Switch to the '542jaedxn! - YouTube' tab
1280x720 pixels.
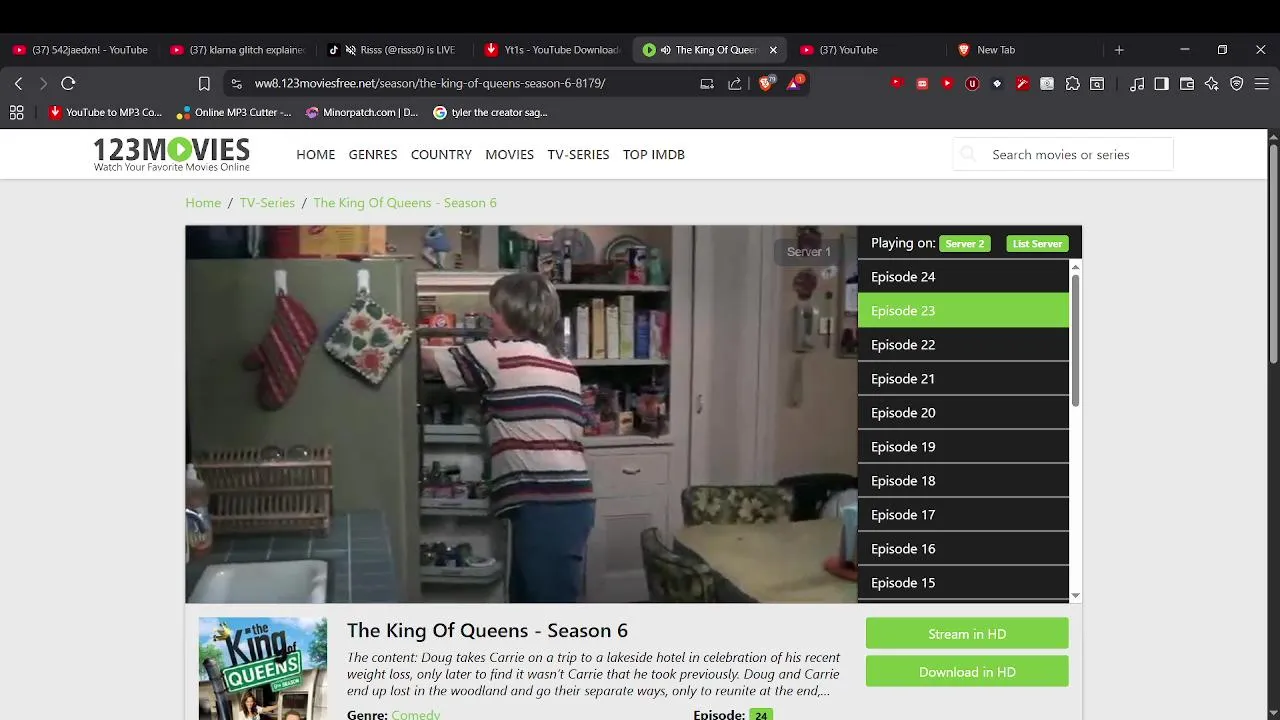(x=80, y=50)
